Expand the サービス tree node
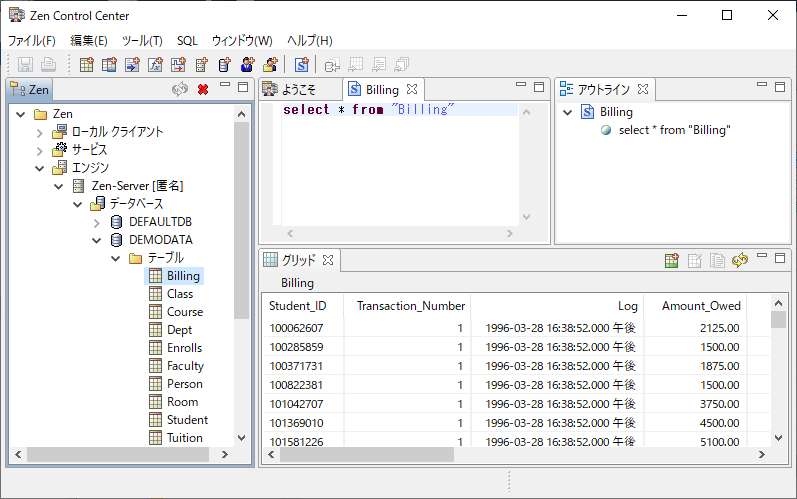 40,150
